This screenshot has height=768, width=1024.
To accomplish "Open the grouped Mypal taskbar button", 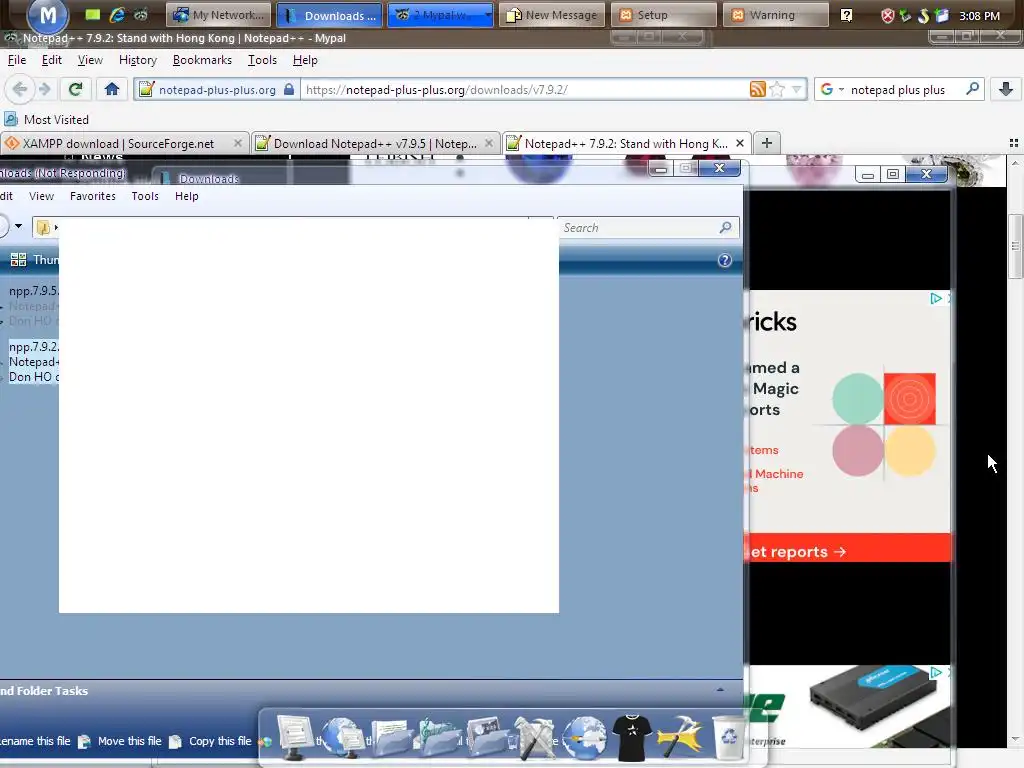I will point(440,15).
